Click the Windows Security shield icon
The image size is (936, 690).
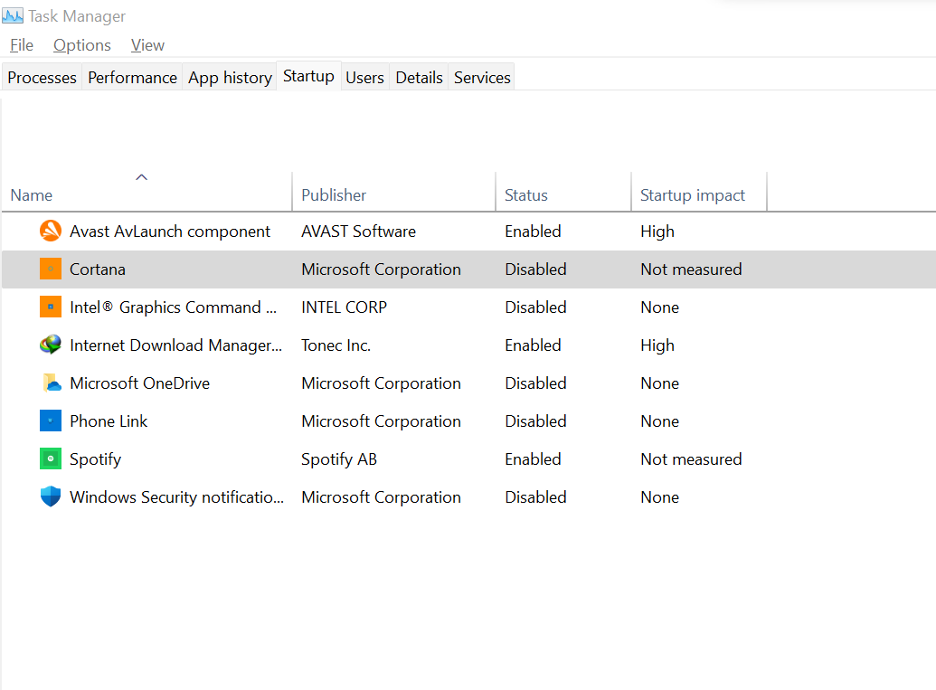(50, 497)
